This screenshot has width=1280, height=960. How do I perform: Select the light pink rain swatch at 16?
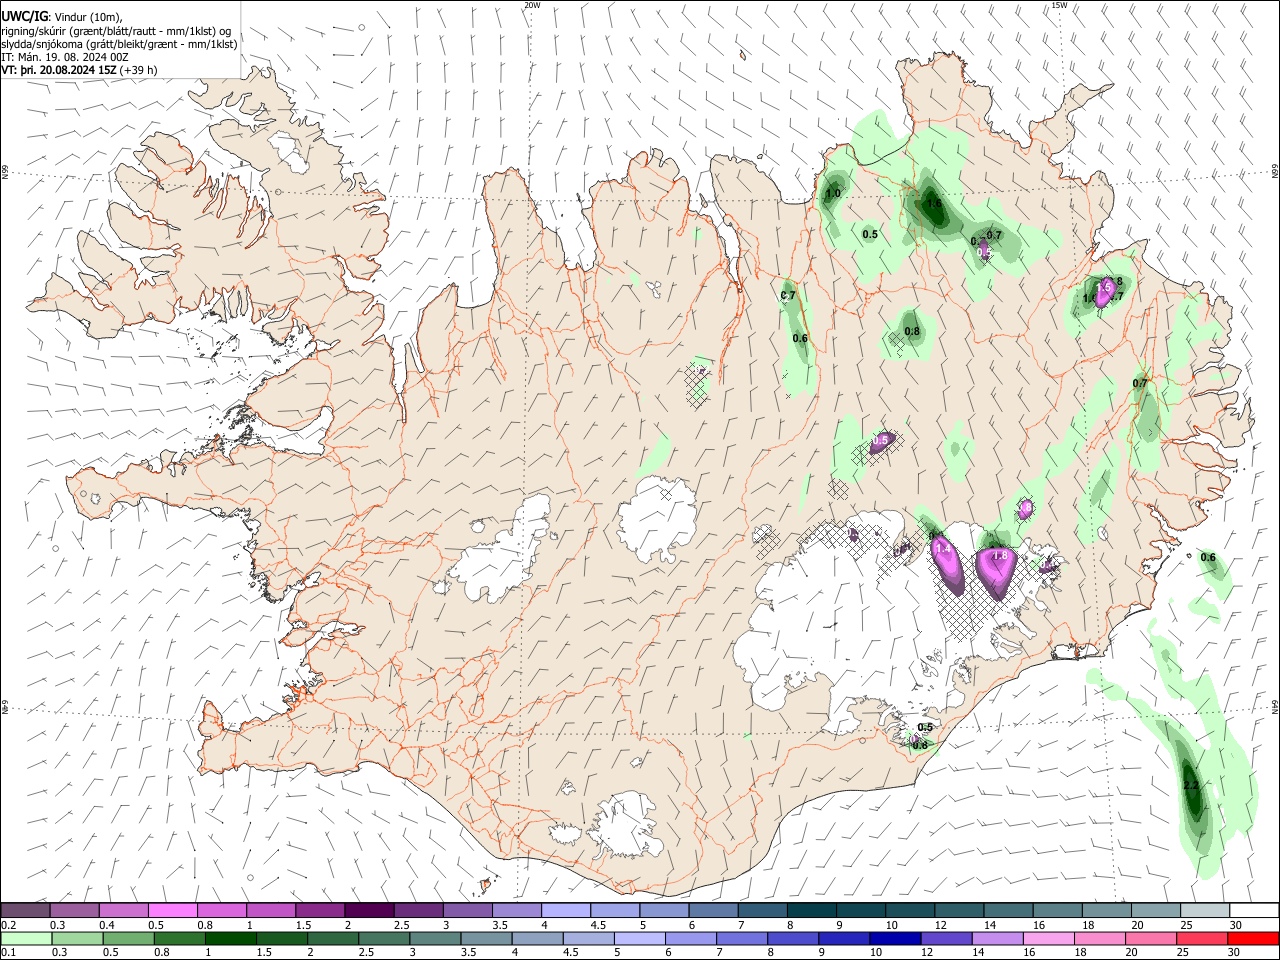[1048, 938]
